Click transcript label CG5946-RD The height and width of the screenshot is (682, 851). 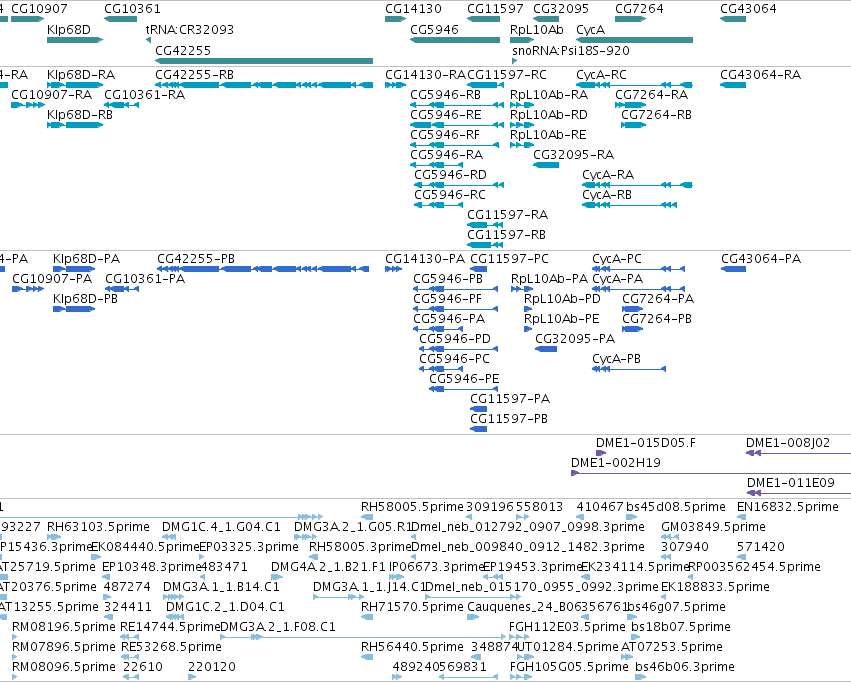450,175
